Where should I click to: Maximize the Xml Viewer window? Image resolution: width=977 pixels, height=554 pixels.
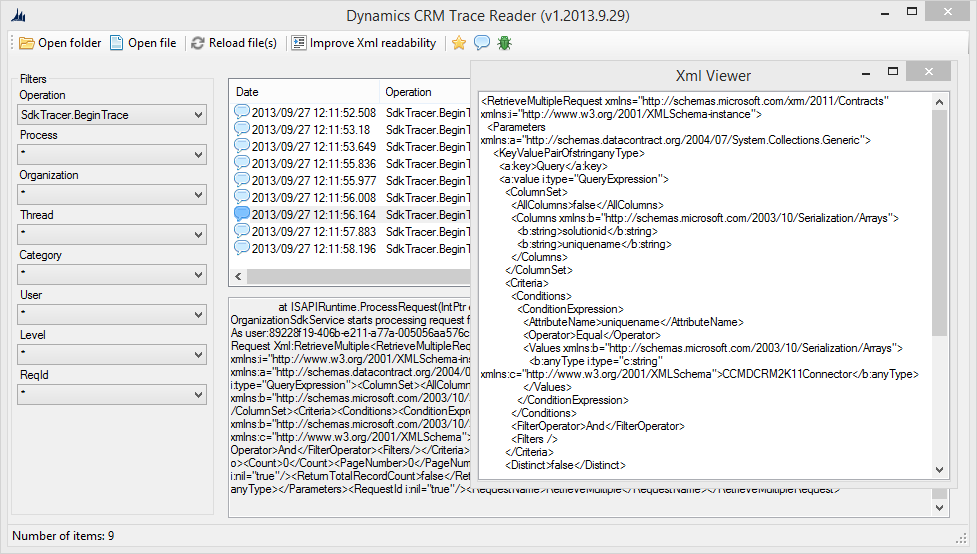point(893,72)
